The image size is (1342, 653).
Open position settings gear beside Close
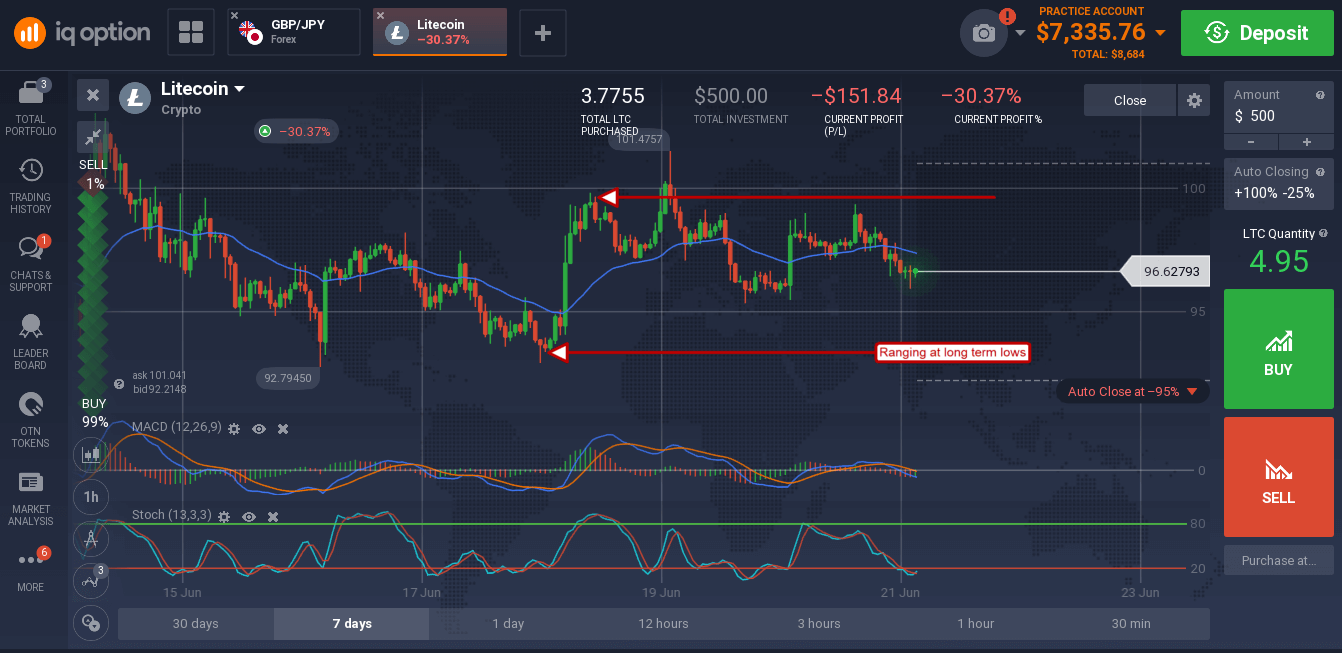click(x=1194, y=100)
